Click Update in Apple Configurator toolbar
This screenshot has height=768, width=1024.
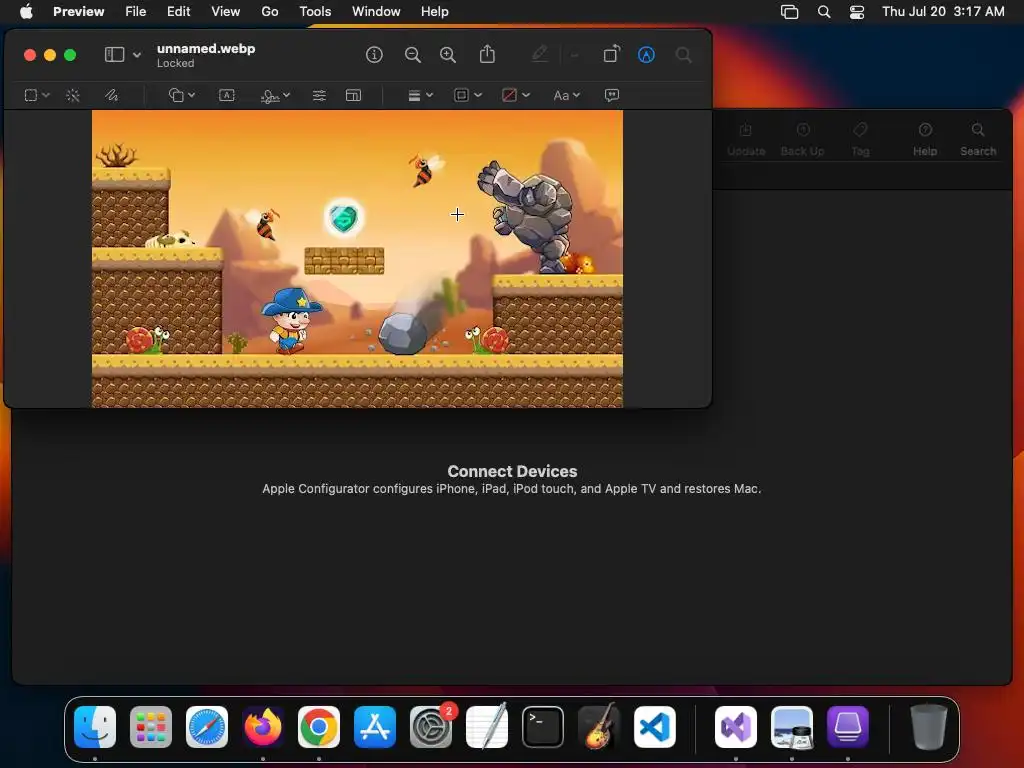[x=746, y=140]
